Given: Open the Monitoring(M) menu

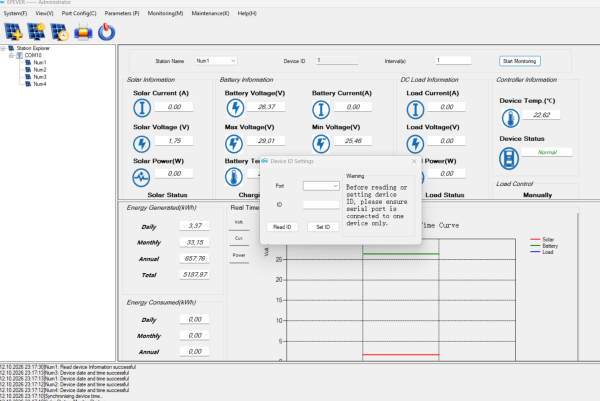Looking at the screenshot, I should click(x=165, y=13).
